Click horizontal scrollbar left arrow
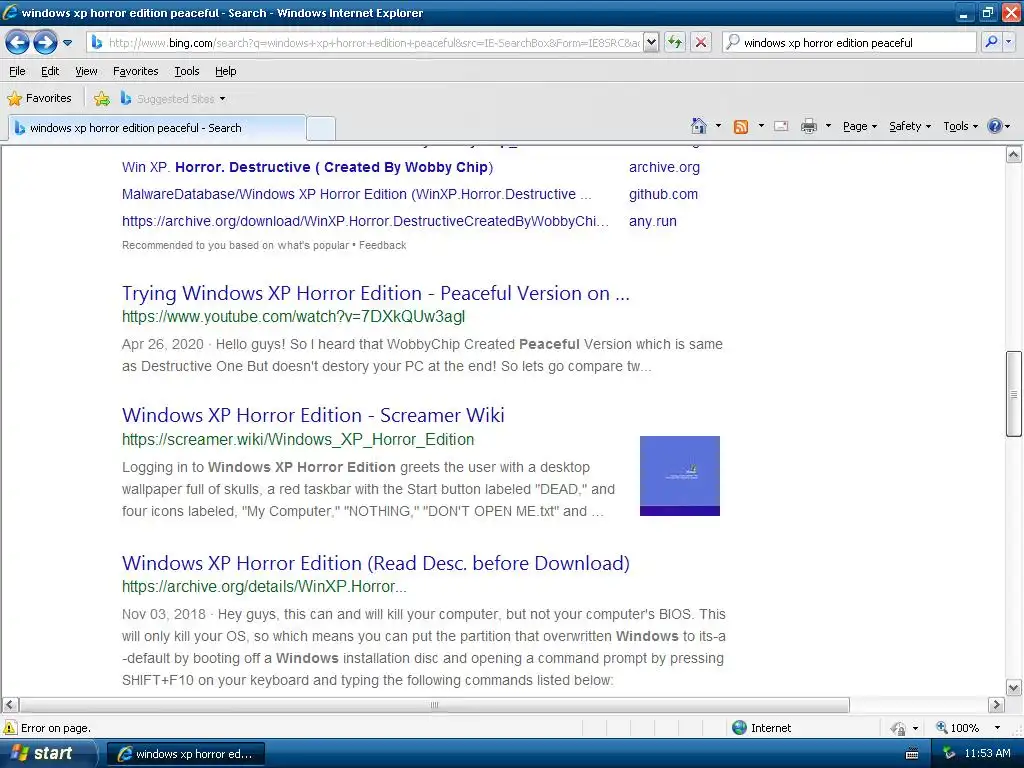Image resolution: width=1024 pixels, height=768 pixels. (x=9, y=705)
